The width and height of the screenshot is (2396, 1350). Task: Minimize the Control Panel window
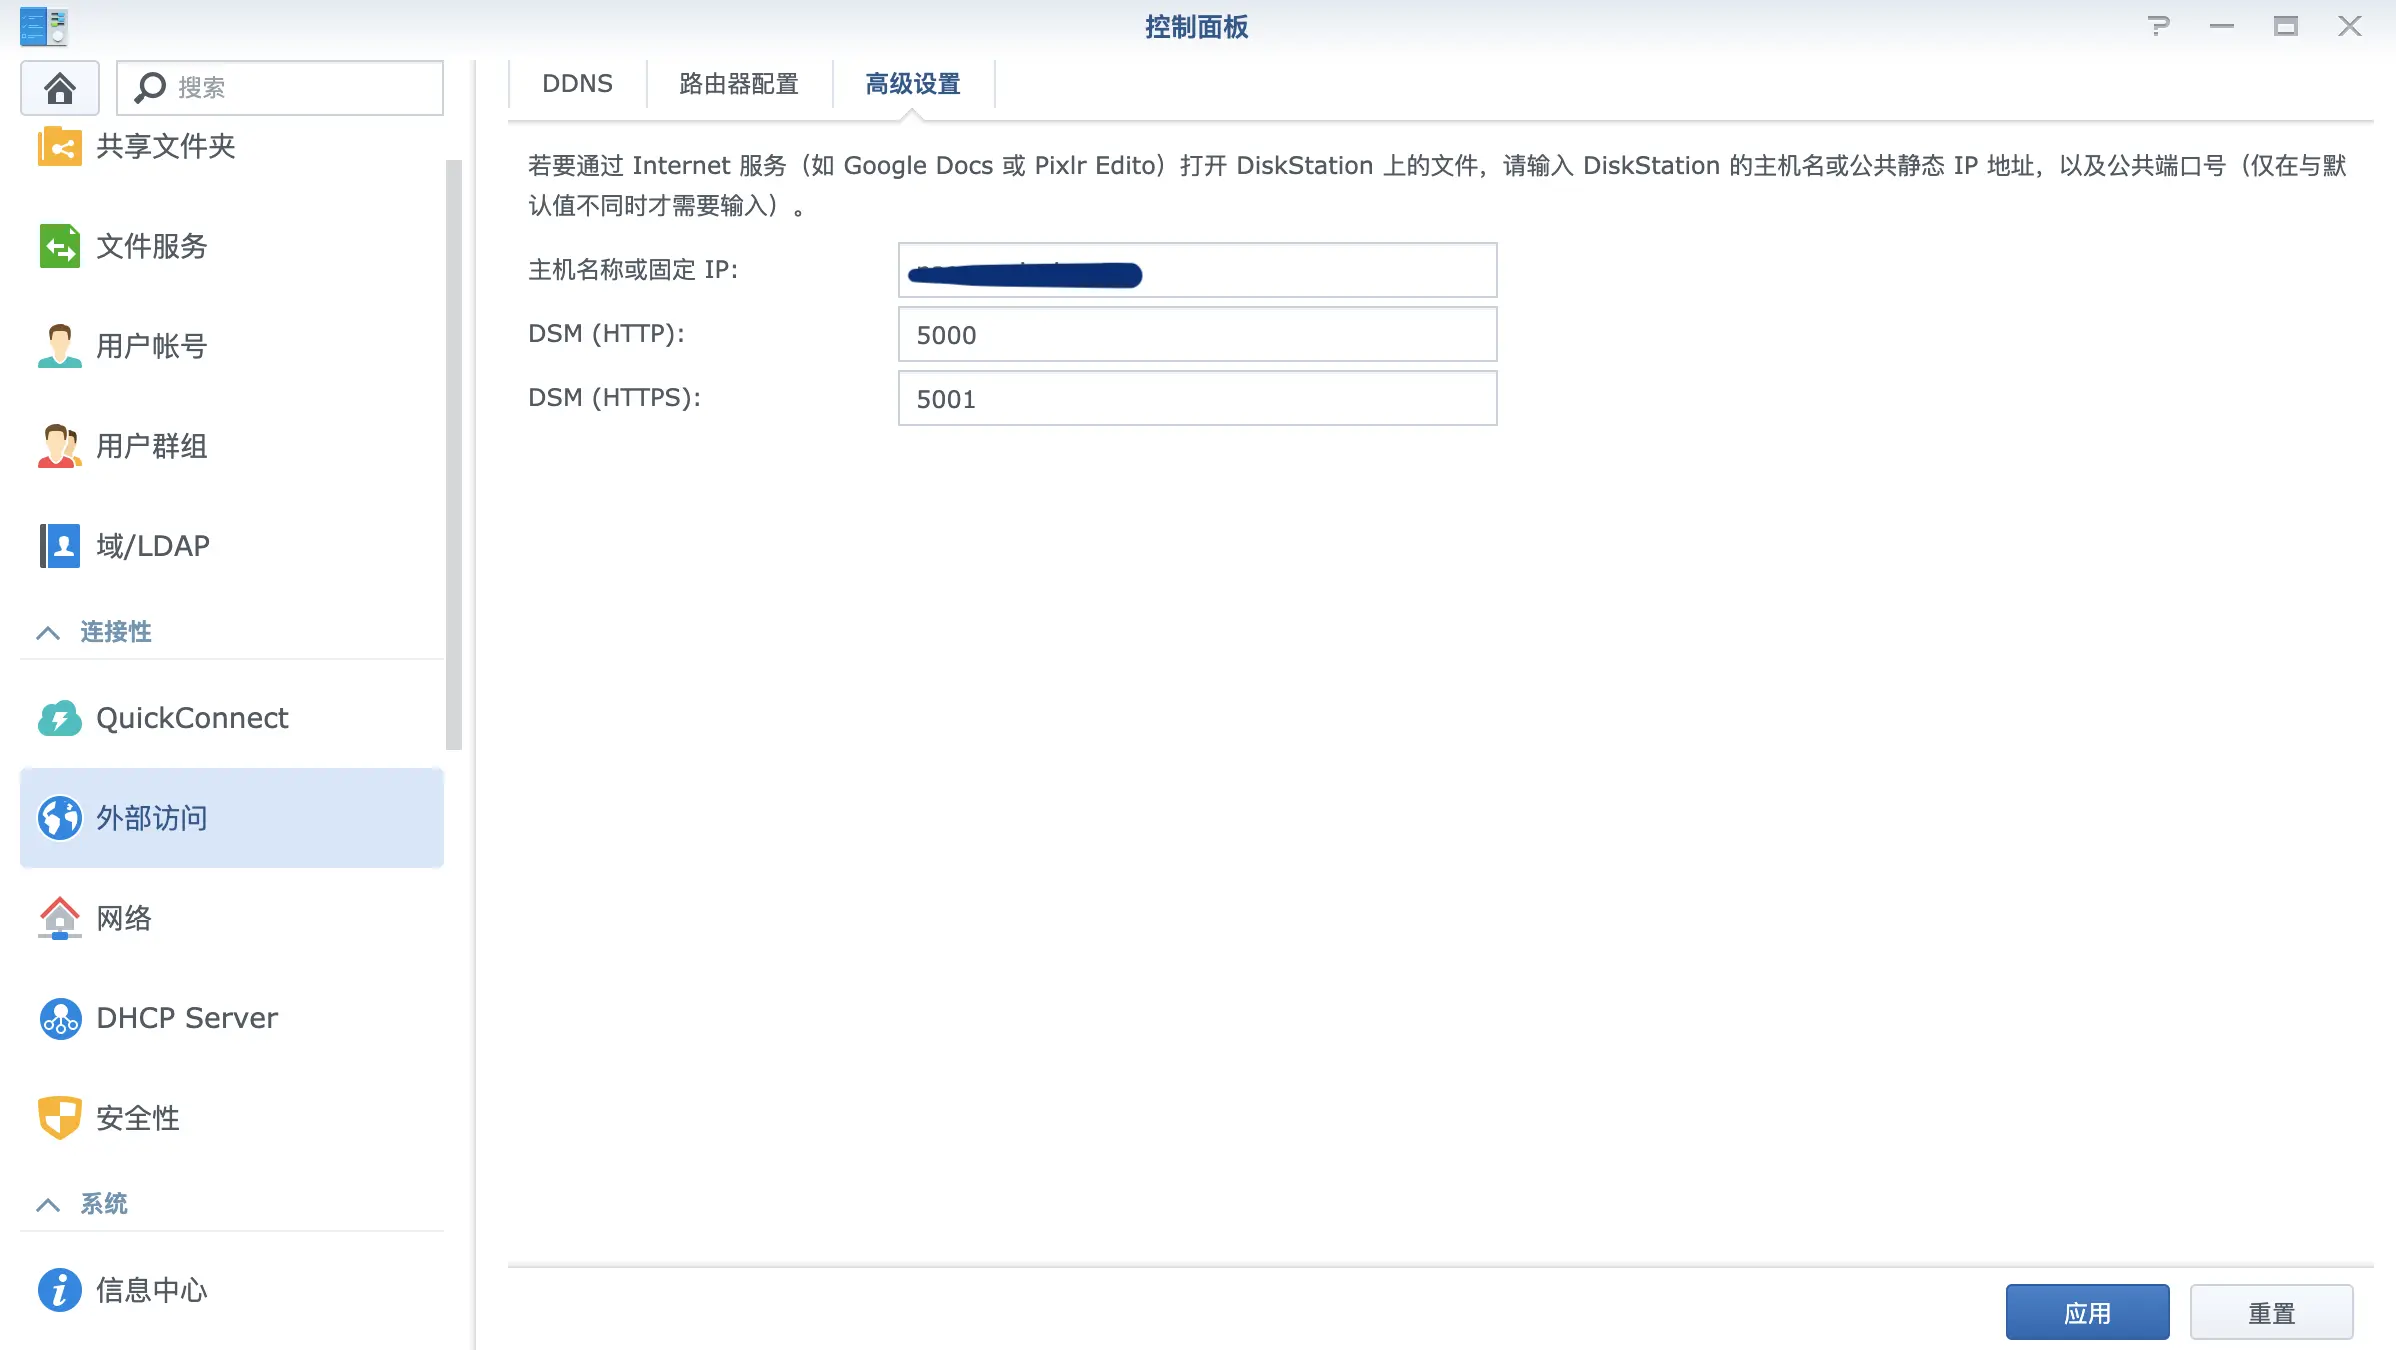click(x=2222, y=26)
